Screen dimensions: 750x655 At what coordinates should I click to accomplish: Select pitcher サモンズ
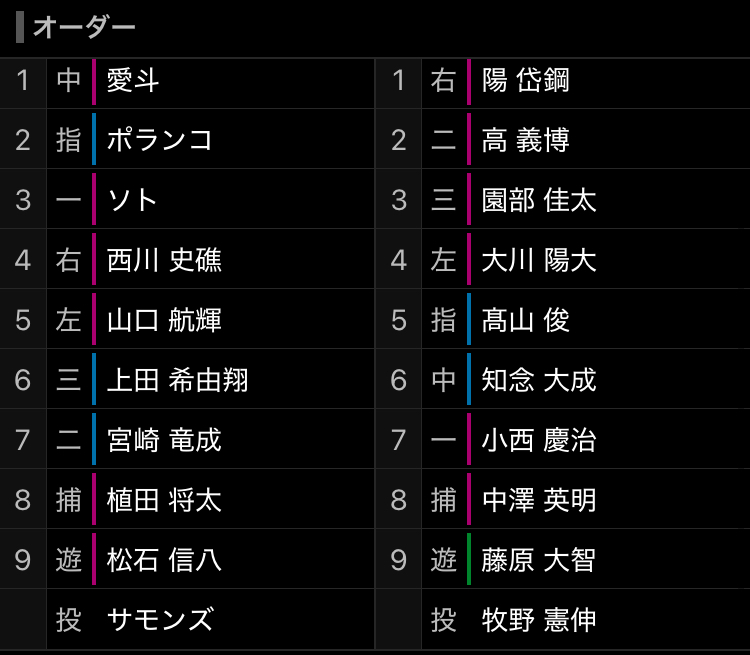click(160, 620)
